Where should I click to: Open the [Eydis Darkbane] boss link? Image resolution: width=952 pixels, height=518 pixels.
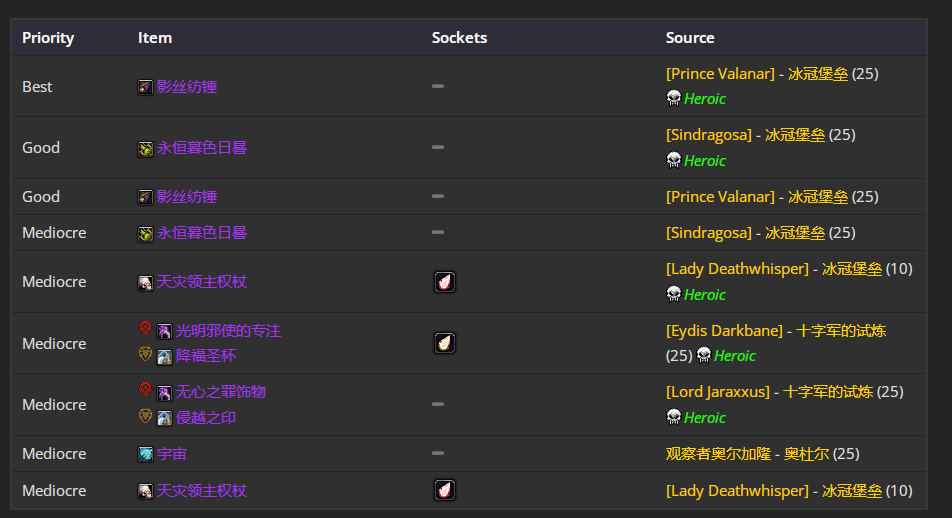726,331
